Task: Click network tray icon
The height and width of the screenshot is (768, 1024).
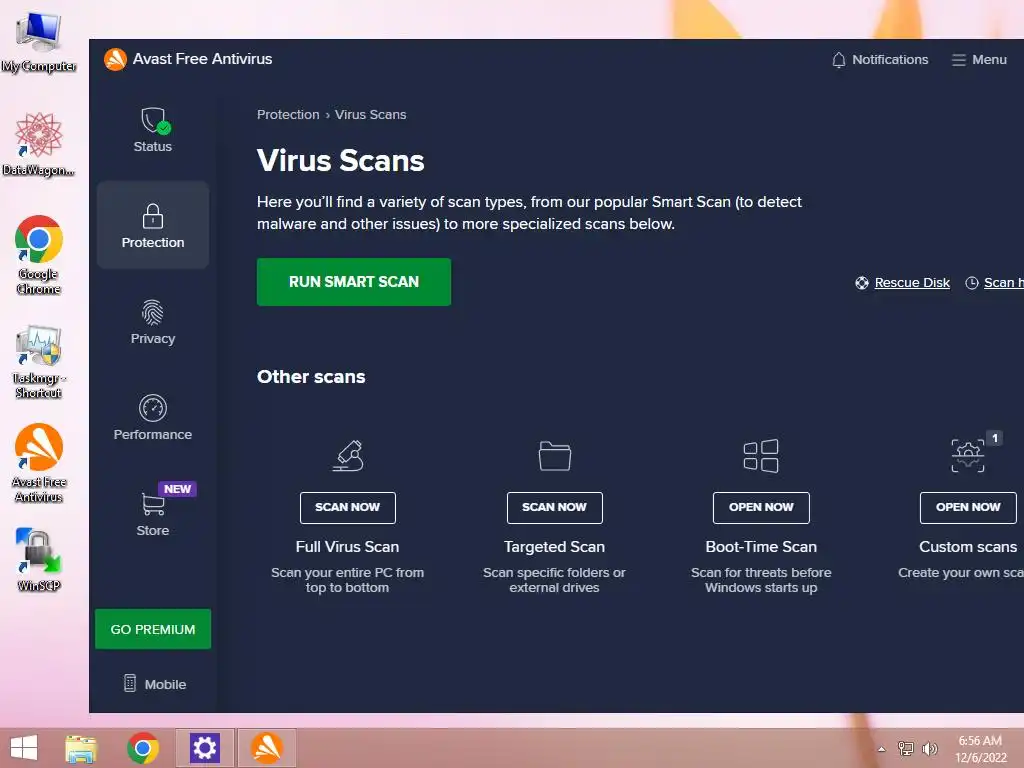Action: tap(906, 748)
